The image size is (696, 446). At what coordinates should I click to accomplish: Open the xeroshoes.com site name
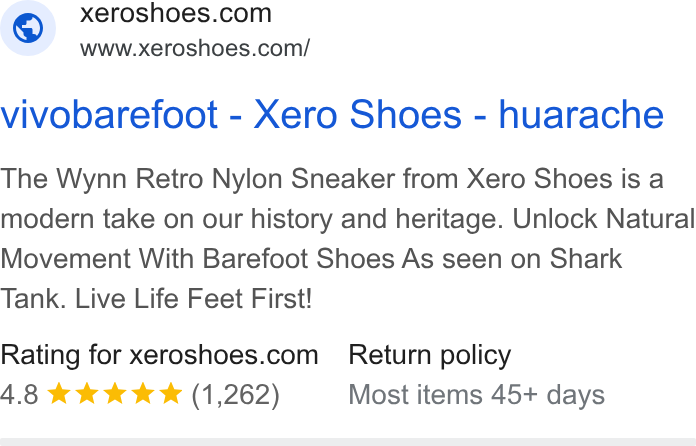coord(176,13)
